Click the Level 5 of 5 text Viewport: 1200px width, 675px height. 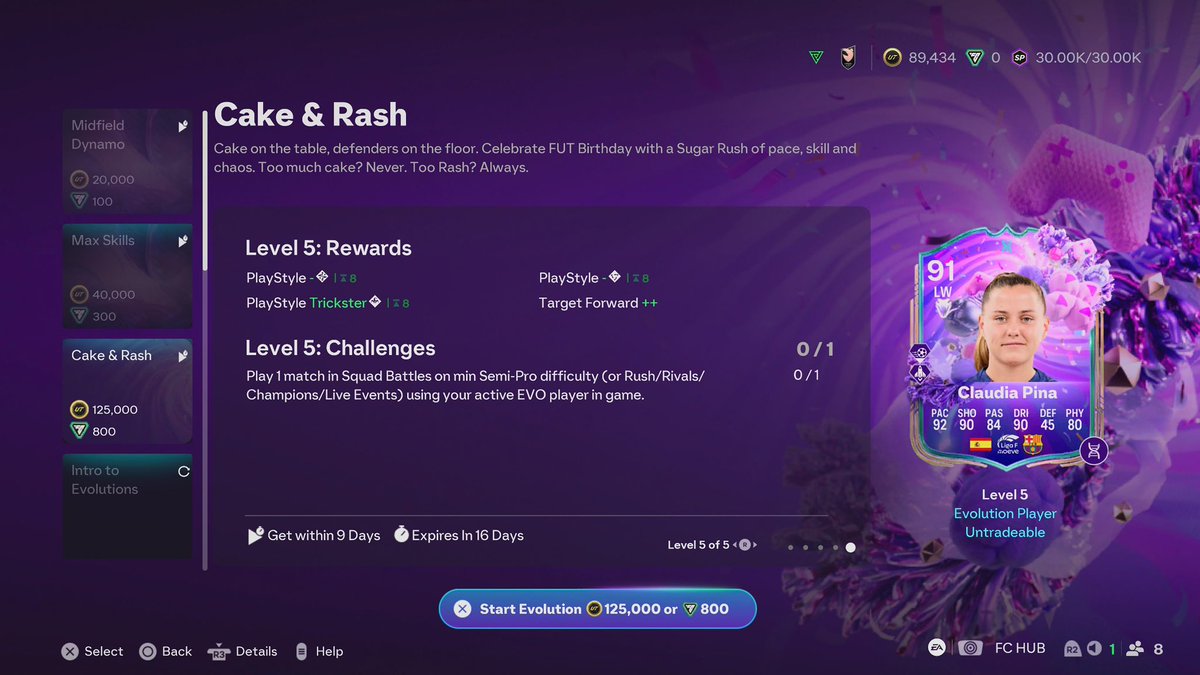click(698, 545)
